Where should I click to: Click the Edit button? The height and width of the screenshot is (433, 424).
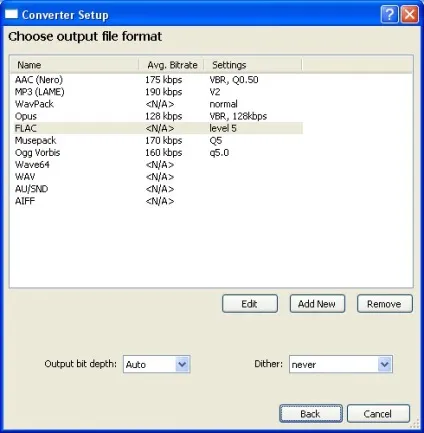pos(250,304)
